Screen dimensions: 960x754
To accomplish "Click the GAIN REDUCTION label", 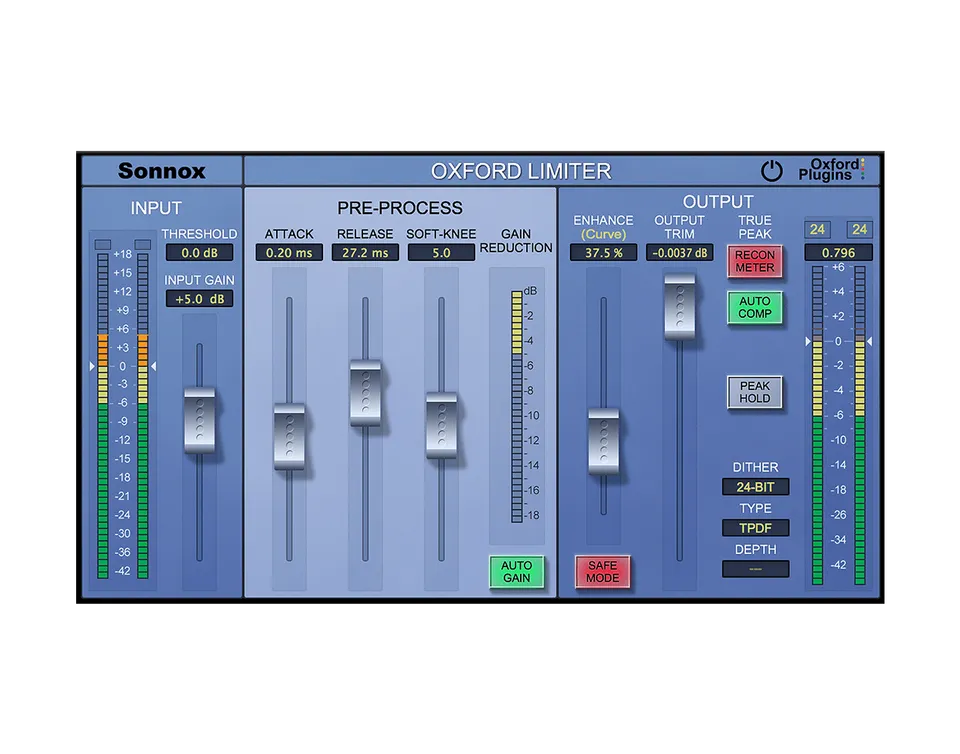I will [x=516, y=241].
